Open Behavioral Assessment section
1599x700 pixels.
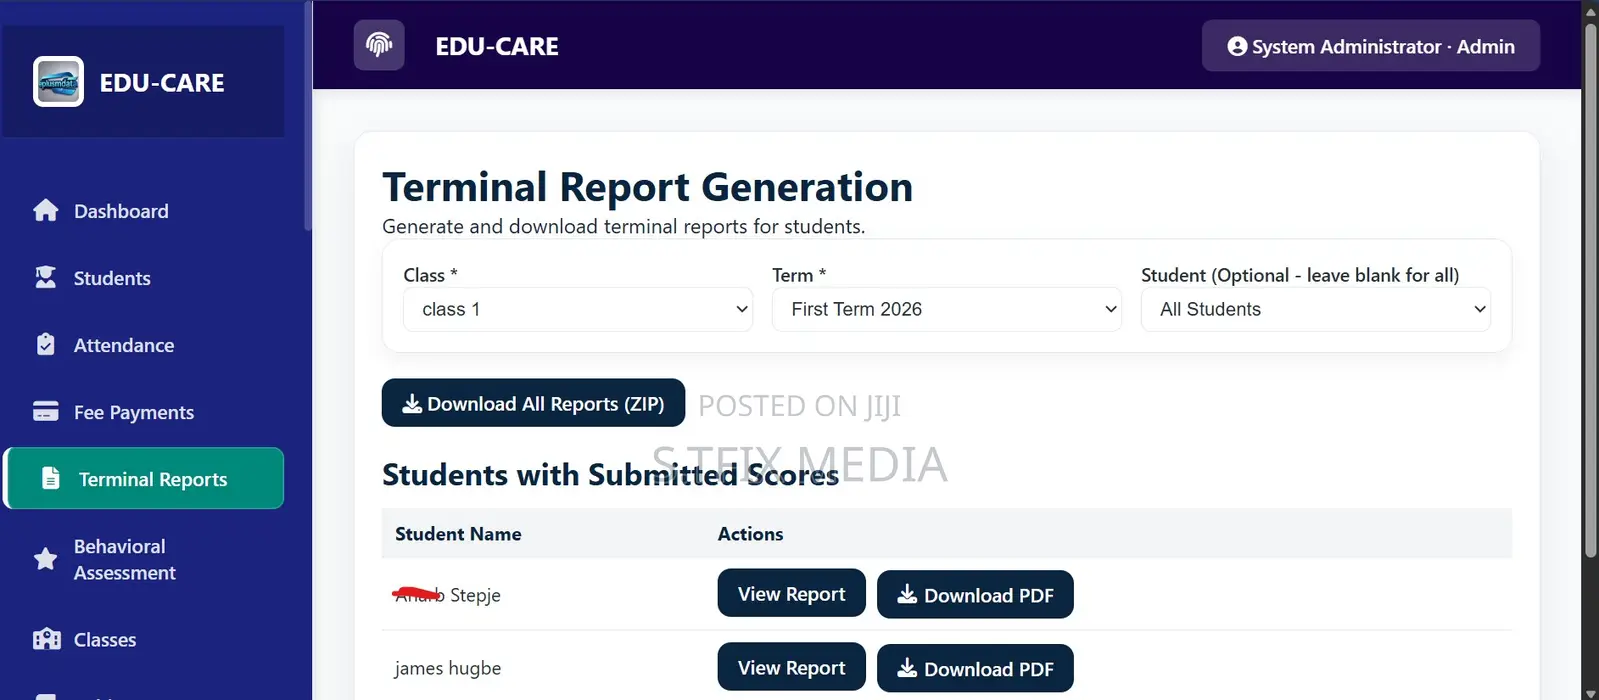pyautogui.click(x=143, y=559)
